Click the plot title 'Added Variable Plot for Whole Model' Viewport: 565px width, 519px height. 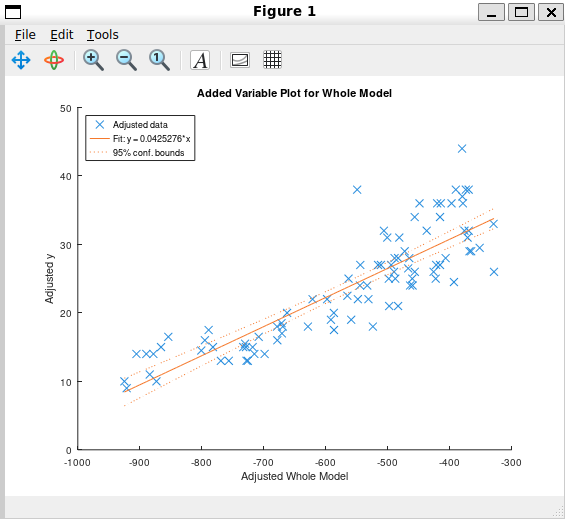point(294,93)
